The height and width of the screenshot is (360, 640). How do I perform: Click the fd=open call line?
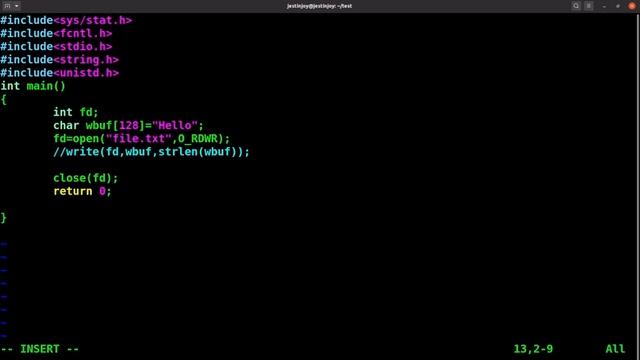(x=142, y=138)
